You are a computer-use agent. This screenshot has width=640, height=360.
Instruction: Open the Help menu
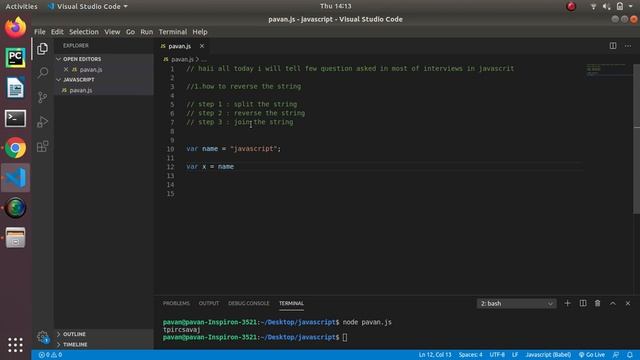pos(200,32)
